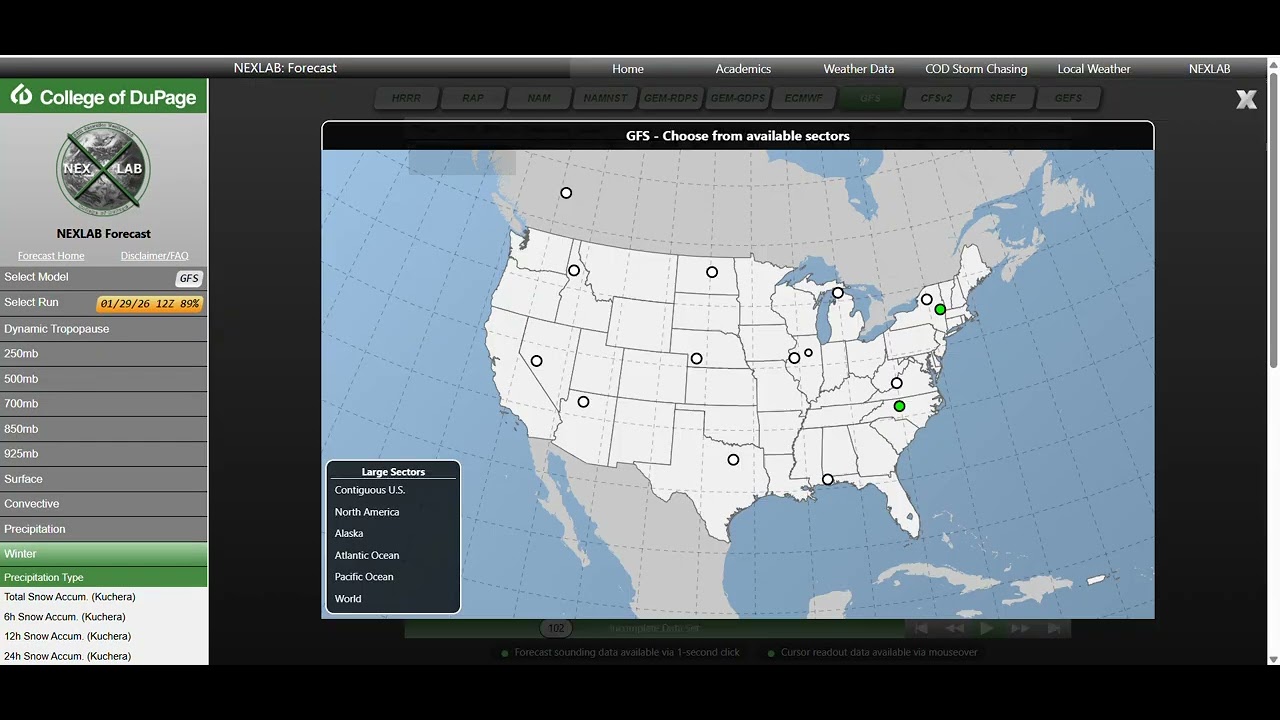Switch to the ECMWF model tab
1280x720 pixels.
[x=804, y=98]
